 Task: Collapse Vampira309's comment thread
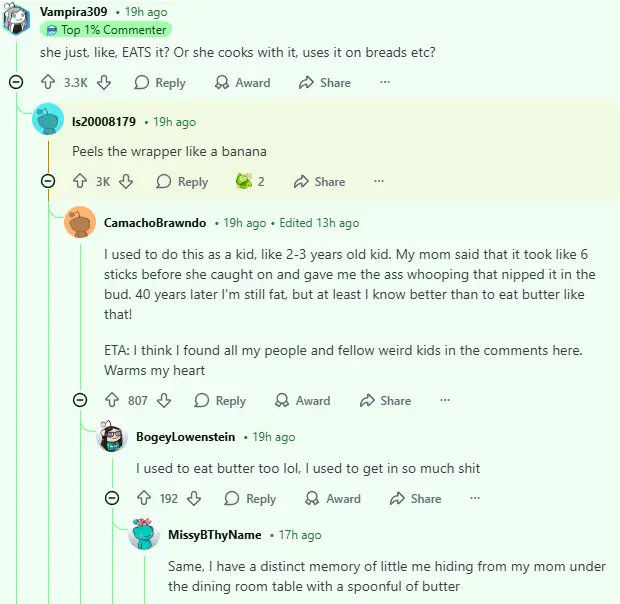pyautogui.click(x=16, y=83)
